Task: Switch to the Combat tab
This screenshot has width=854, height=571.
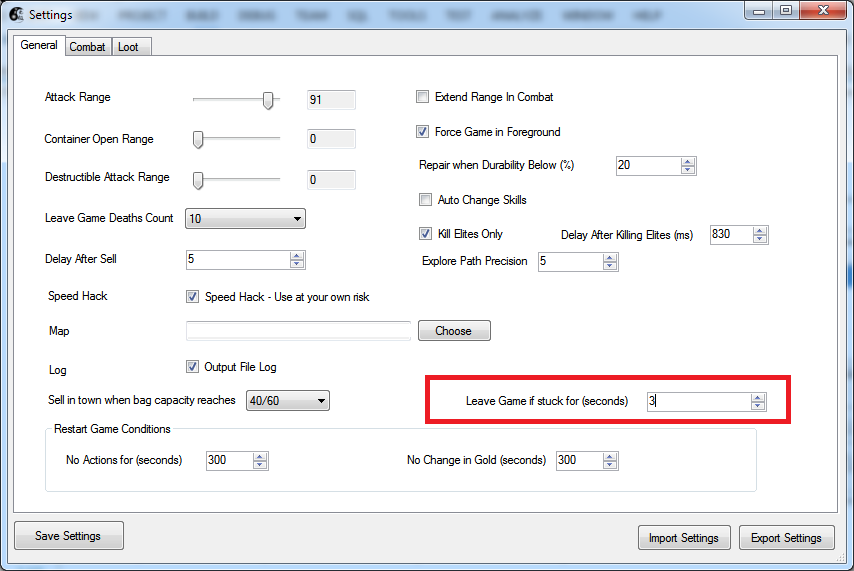Action: point(88,47)
